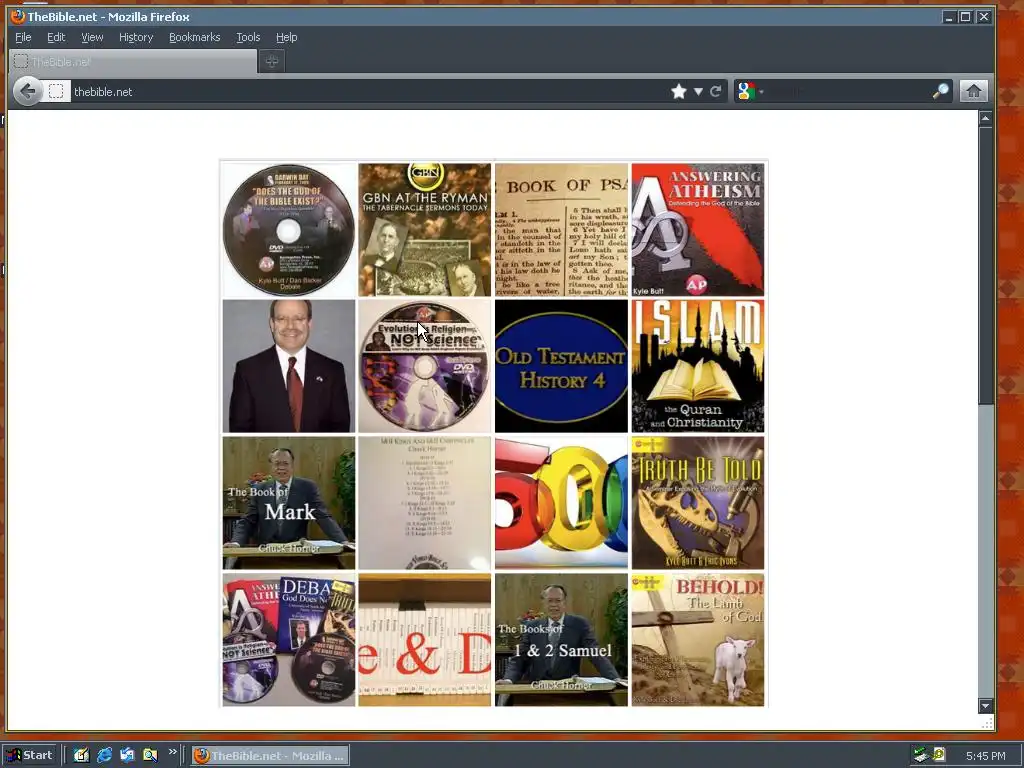Select the TheBible.net Mozilla taskbar button
Image resolution: width=1024 pixels, height=768 pixels.
[x=270, y=756]
